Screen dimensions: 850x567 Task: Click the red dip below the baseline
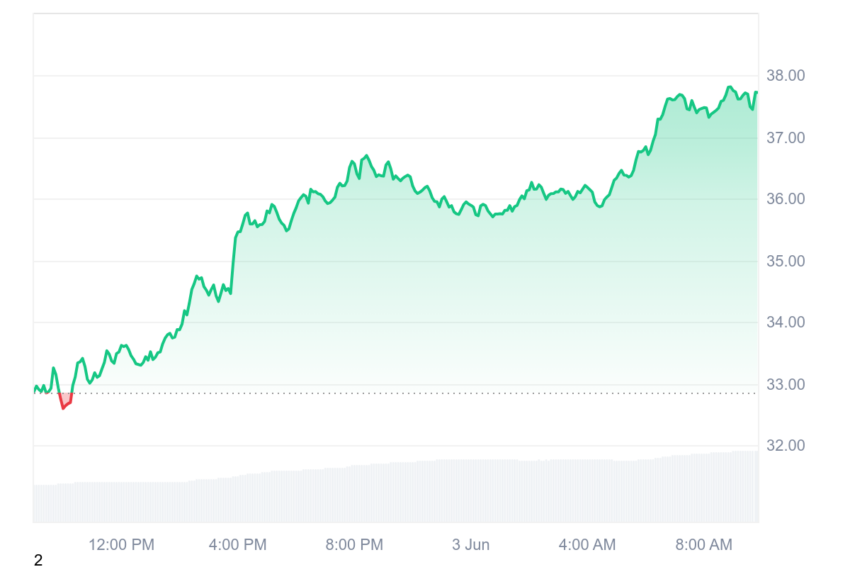point(65,400)
